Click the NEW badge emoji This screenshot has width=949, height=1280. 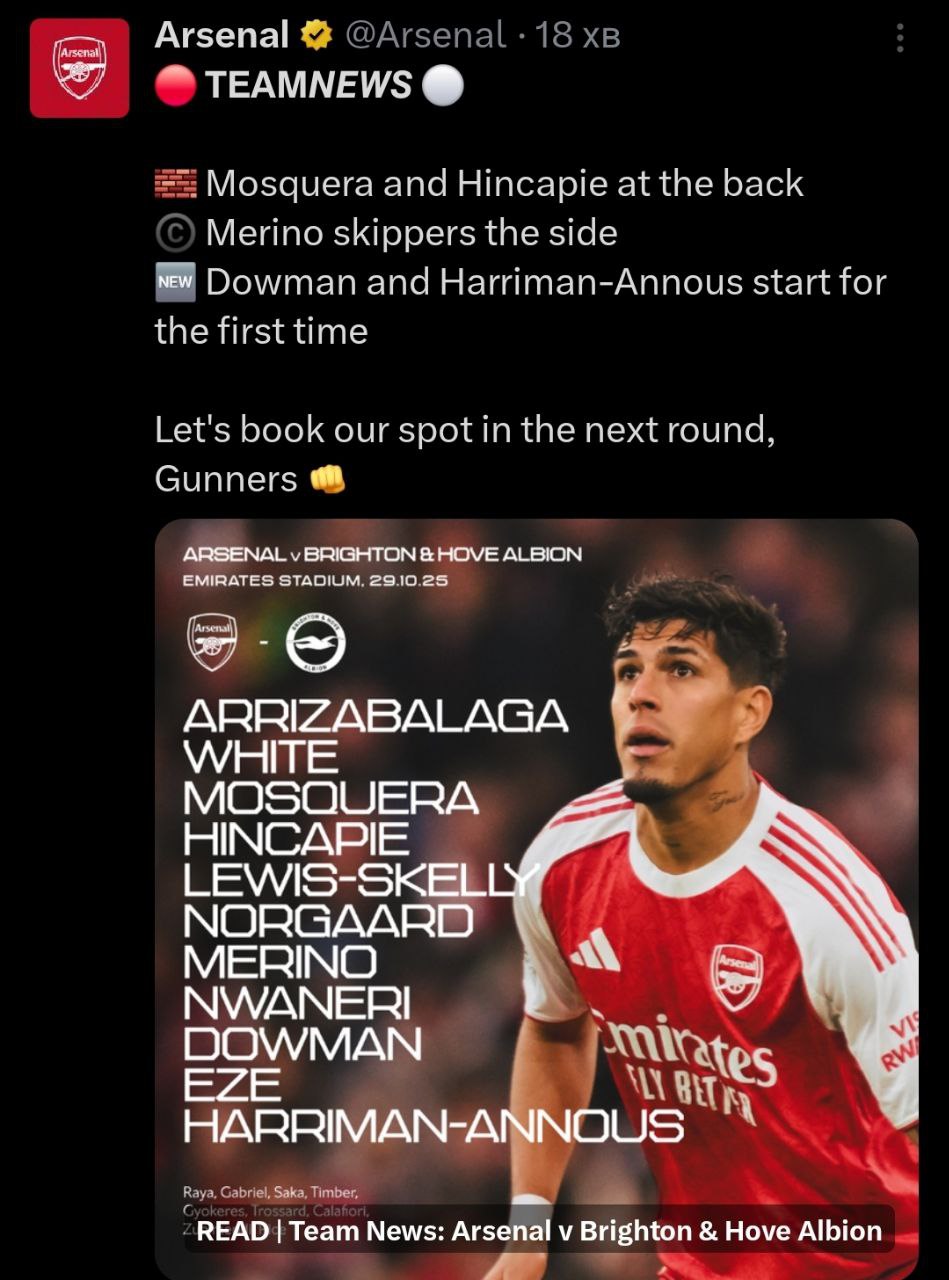(x=175, y=282)
